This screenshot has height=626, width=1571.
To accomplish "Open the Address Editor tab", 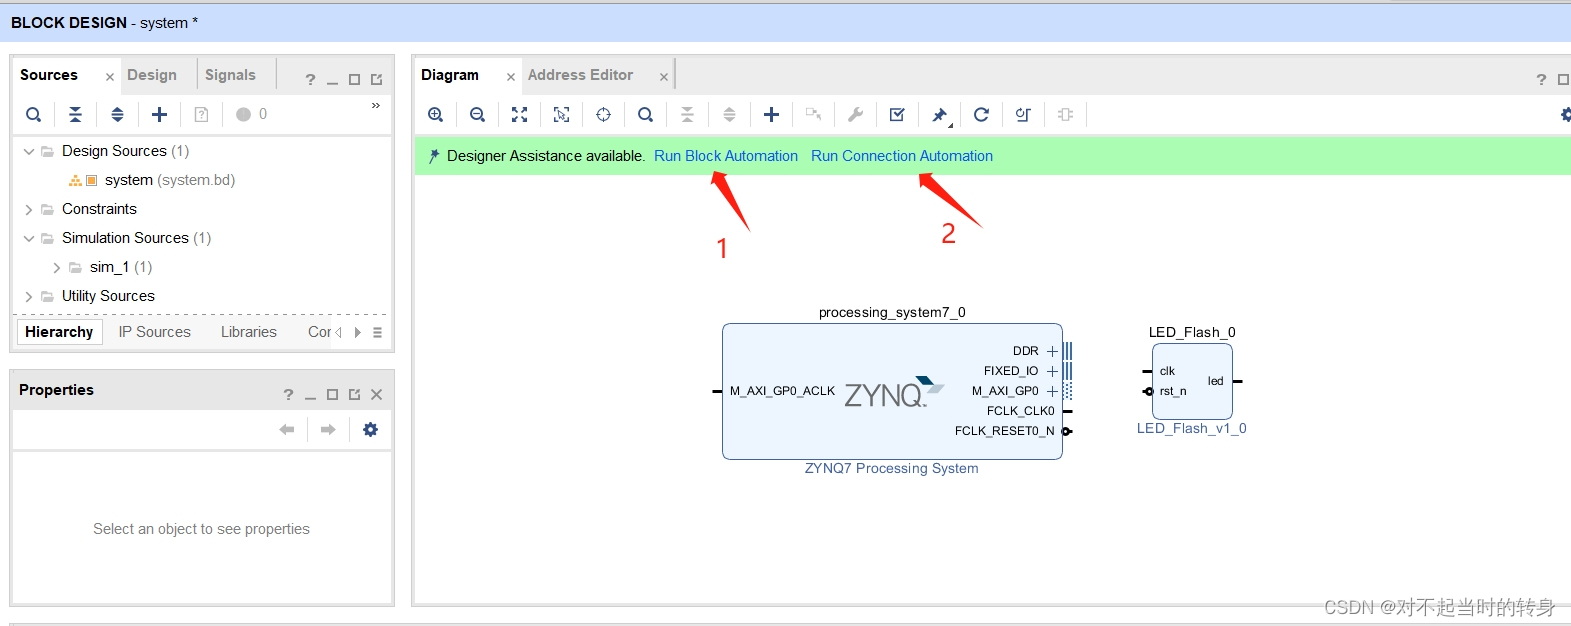I will tap(580, 75).
